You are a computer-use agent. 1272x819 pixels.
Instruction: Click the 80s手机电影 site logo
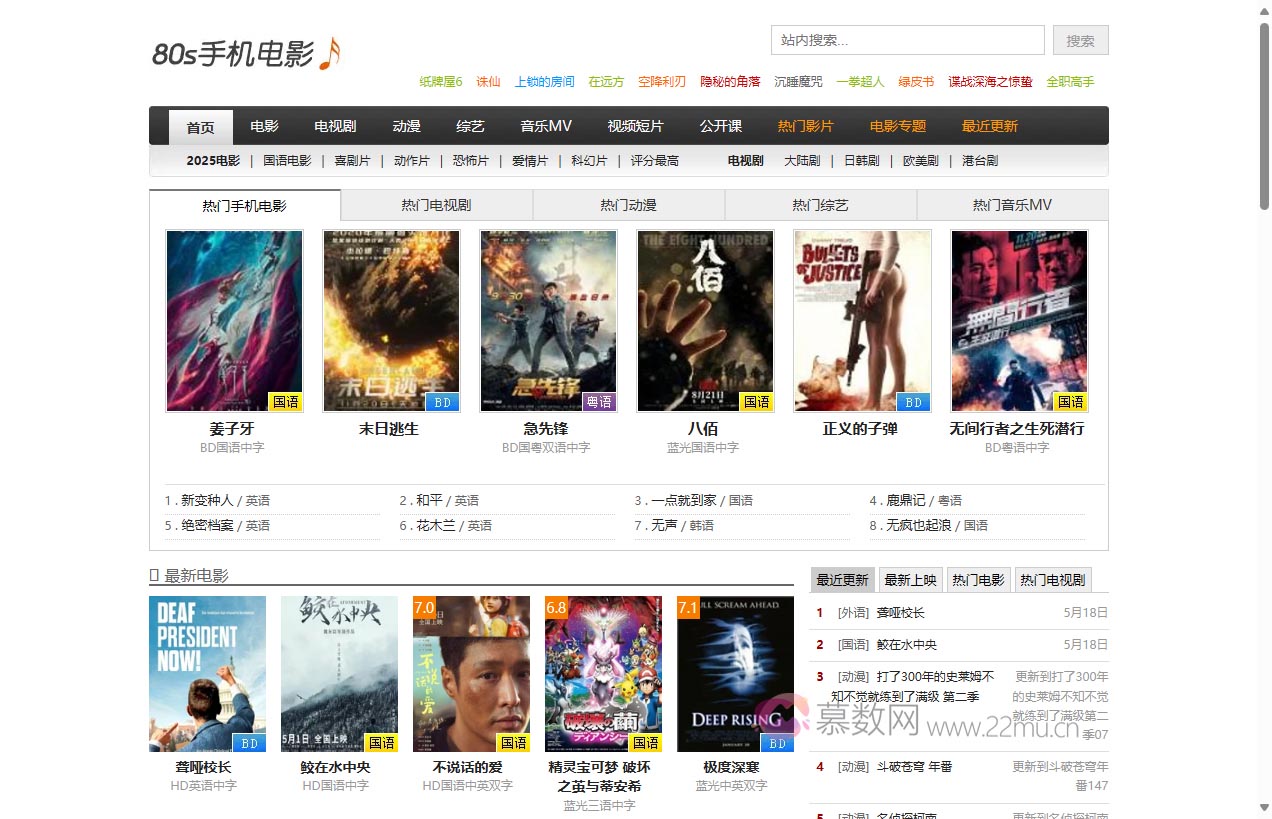(246, 53)
